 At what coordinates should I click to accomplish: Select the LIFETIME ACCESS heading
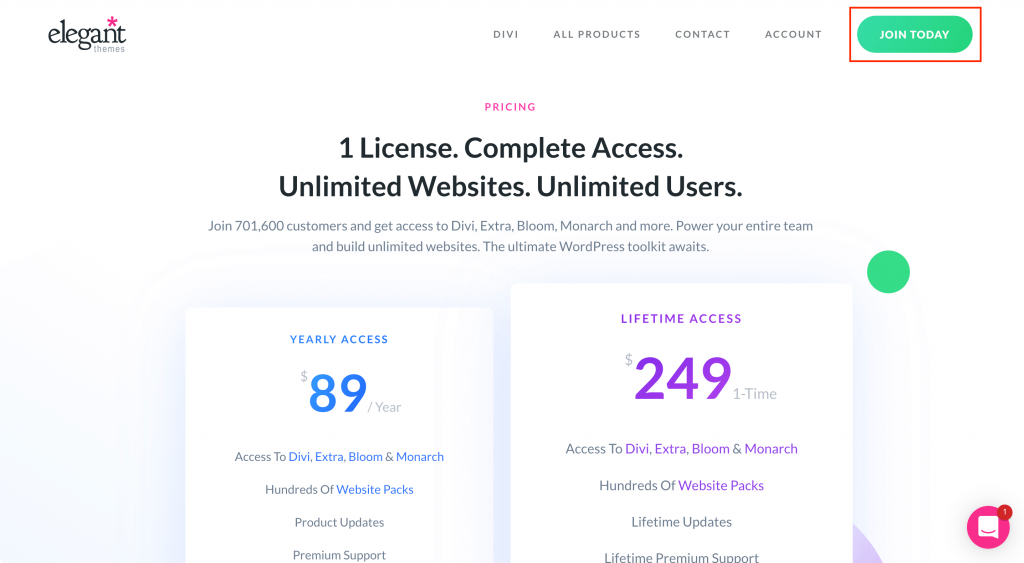681,319
